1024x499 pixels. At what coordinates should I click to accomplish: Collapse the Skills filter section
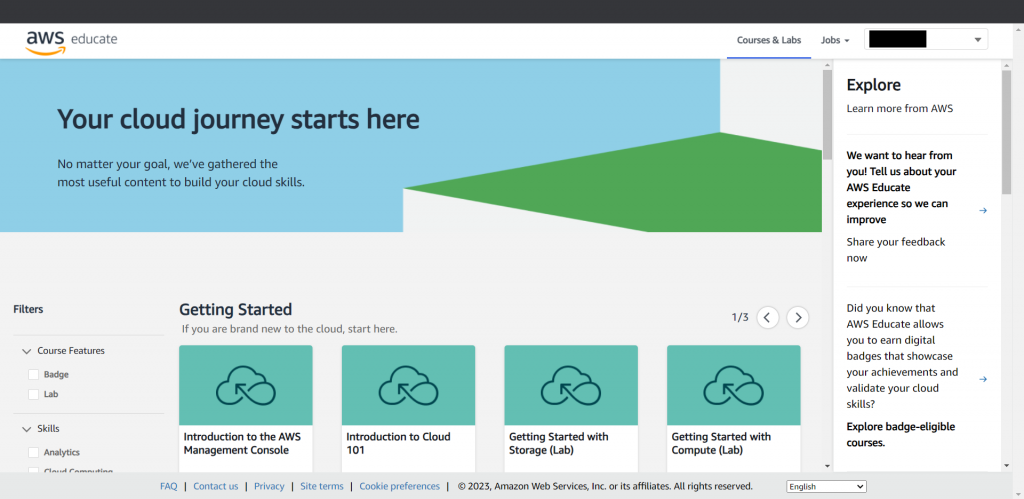tap(27, 429)
